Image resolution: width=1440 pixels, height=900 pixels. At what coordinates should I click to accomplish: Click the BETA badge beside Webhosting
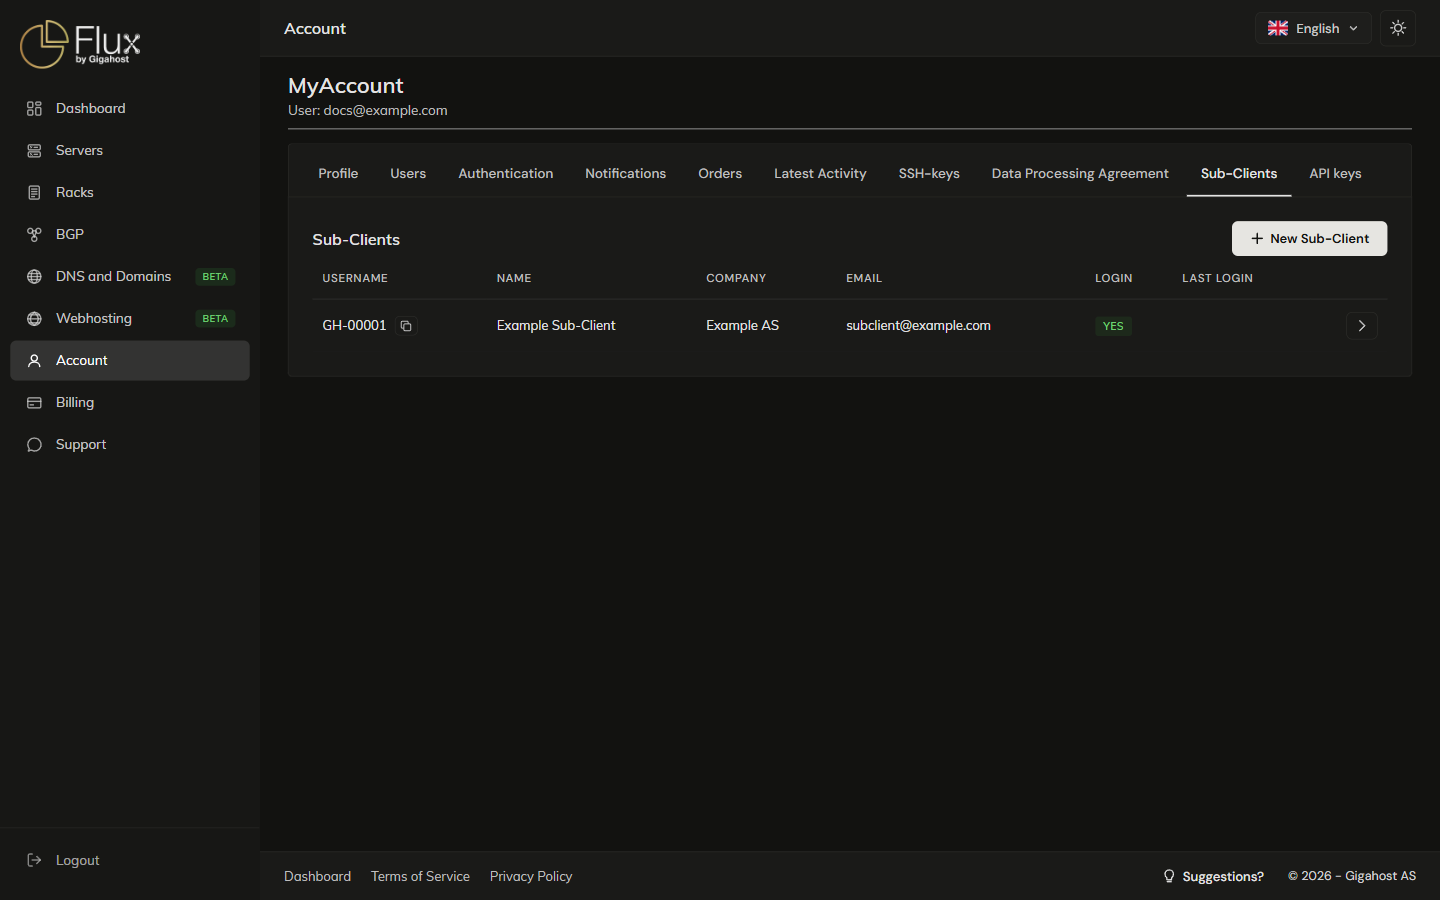[215, 319]
